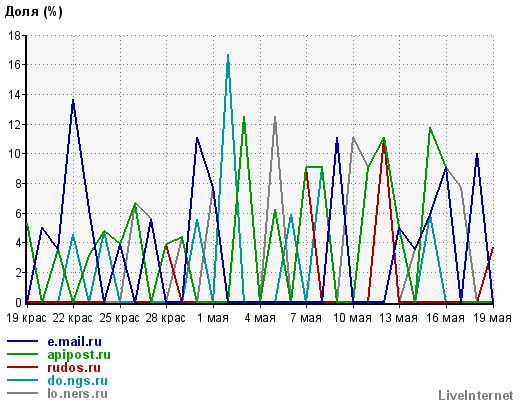Screen dimensions: 520x405
Task: Open the do.ngs.ru legend entry
Action: pyautogui.click(x=77, y=381)
